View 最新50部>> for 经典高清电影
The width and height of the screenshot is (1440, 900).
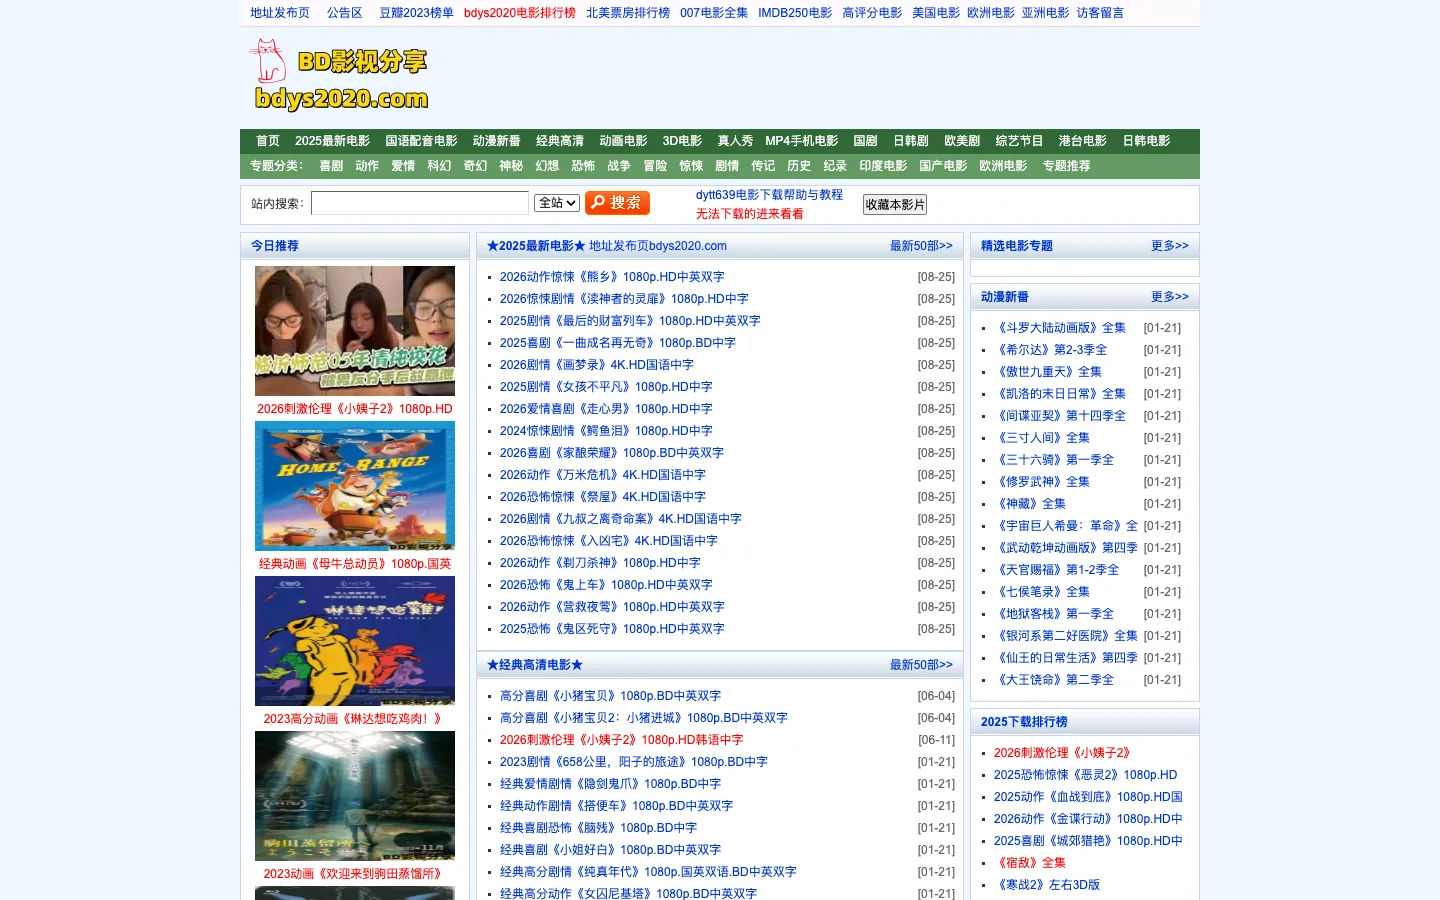click(921, 665)
